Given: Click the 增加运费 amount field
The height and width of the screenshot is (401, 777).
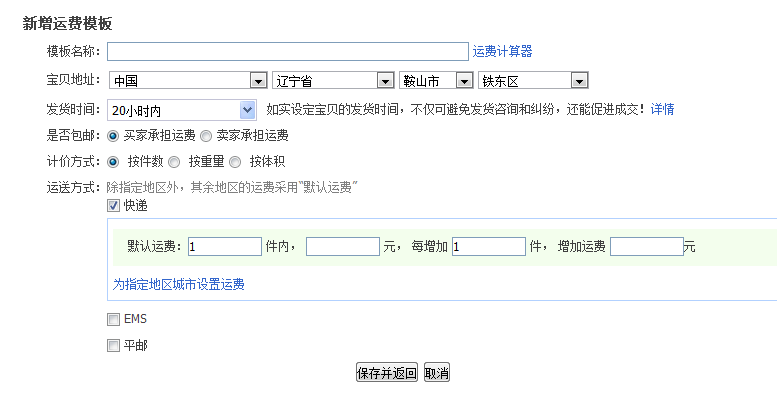Looking at the screenshot, I should click(x=647, y=246).
